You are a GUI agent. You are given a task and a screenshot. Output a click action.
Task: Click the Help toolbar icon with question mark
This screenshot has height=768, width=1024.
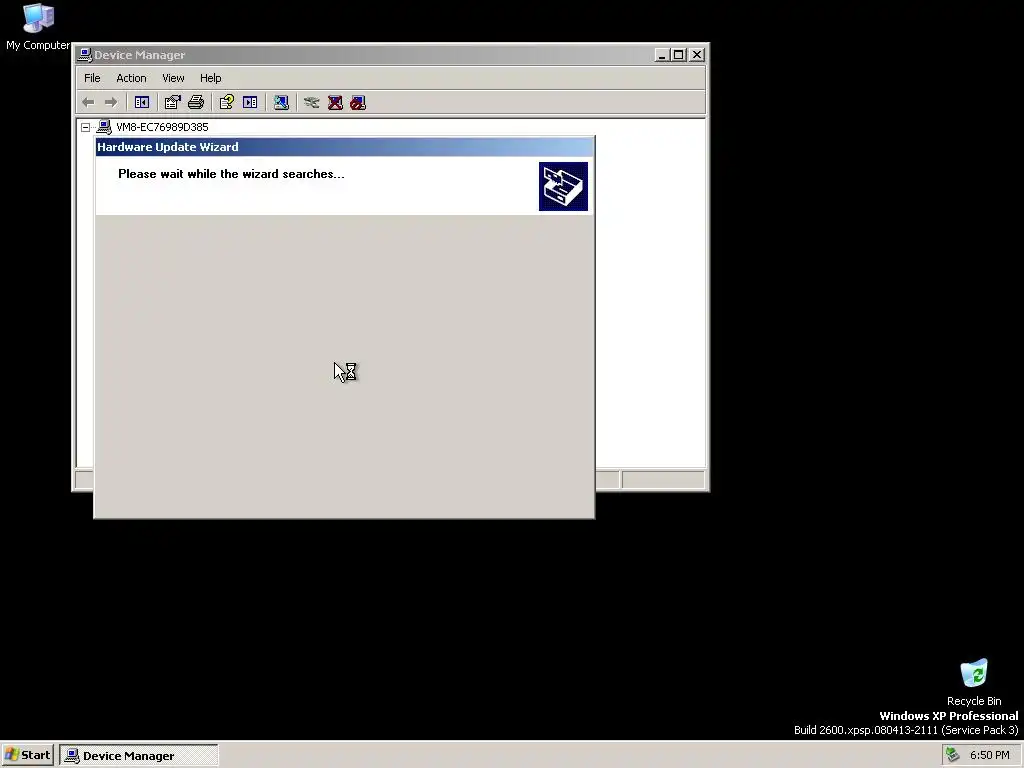pos(227,103)
